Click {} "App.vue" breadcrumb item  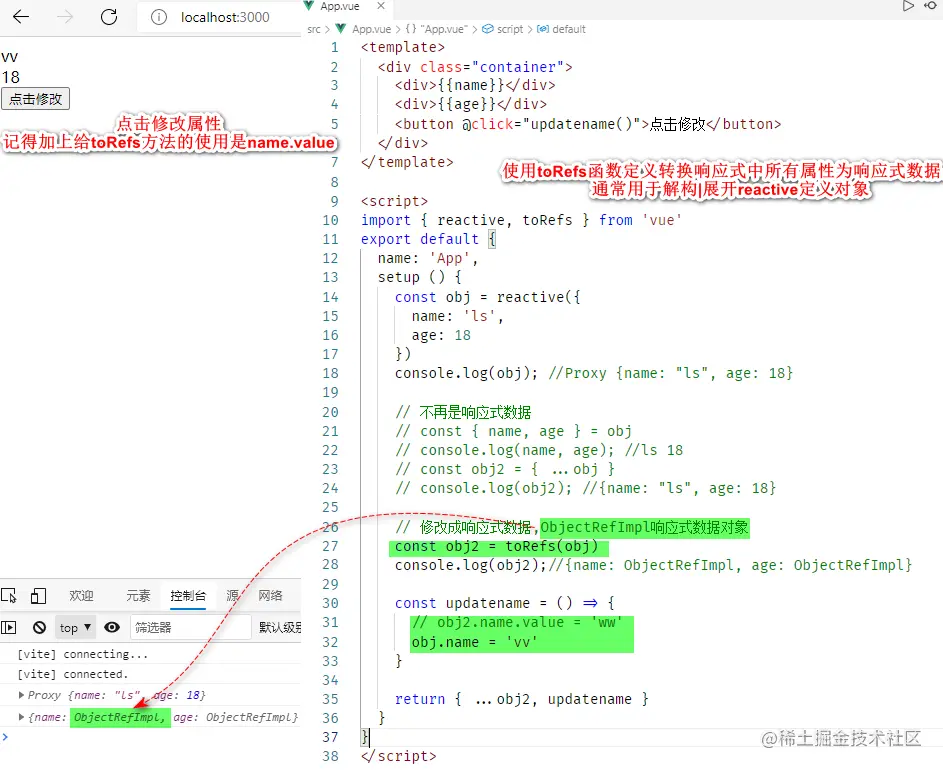point(437,29)
